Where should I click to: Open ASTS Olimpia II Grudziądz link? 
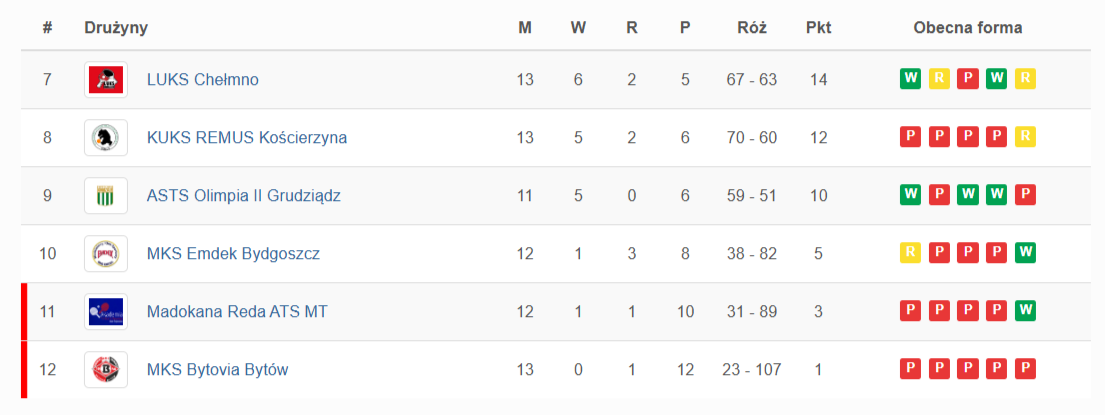243,196
